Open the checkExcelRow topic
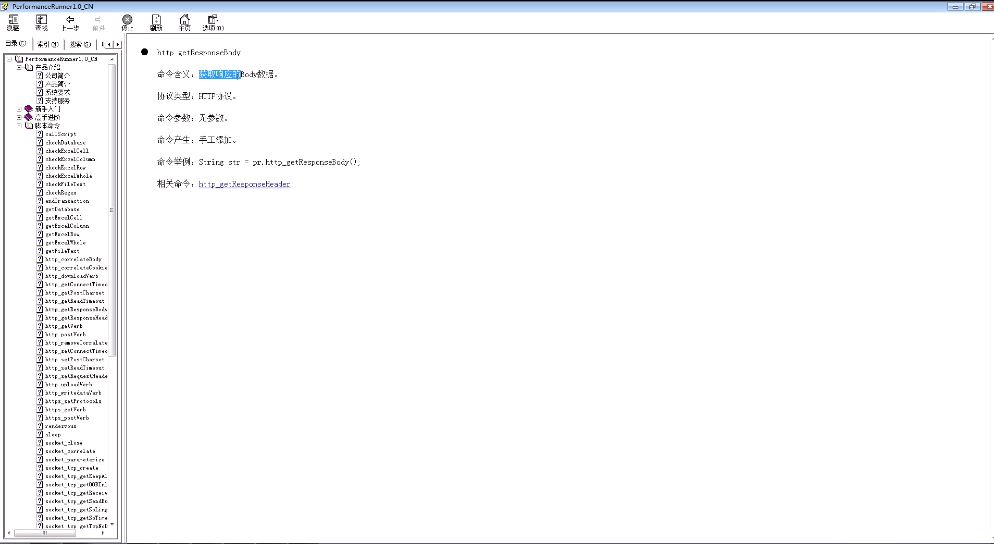Screen dimensions: 994x544 [65, 167]
